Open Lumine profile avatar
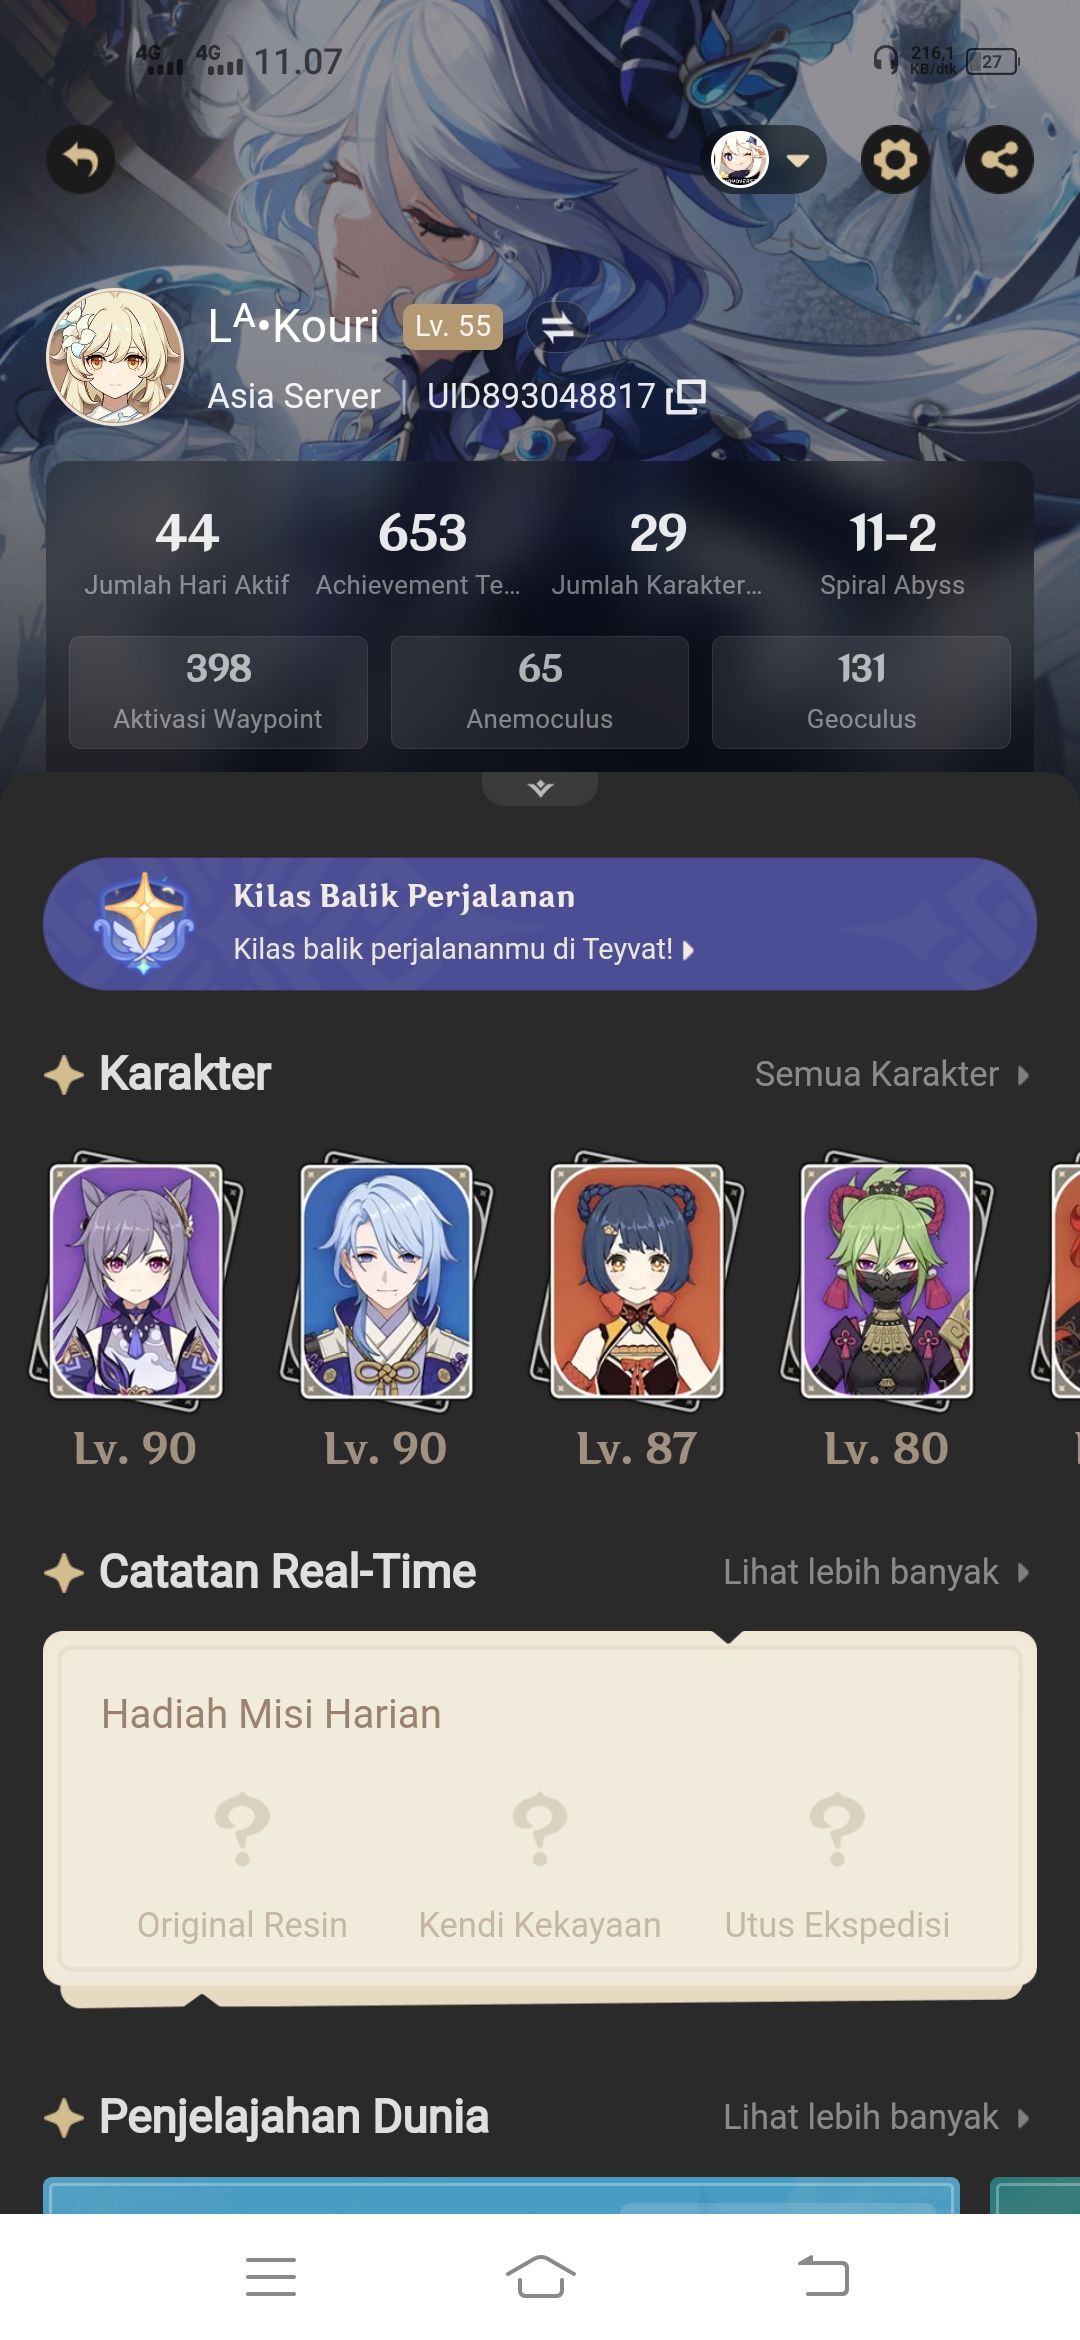This screenshot has width=1080, height=2340. [x=115, y=357]
